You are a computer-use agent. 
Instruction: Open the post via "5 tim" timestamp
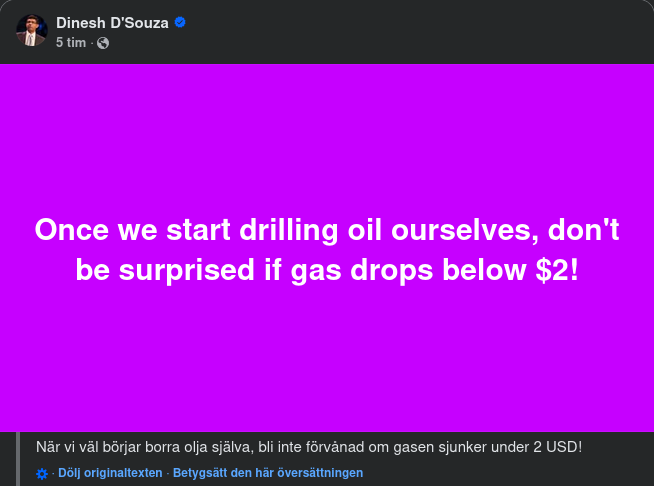click(x=71, y=43)
